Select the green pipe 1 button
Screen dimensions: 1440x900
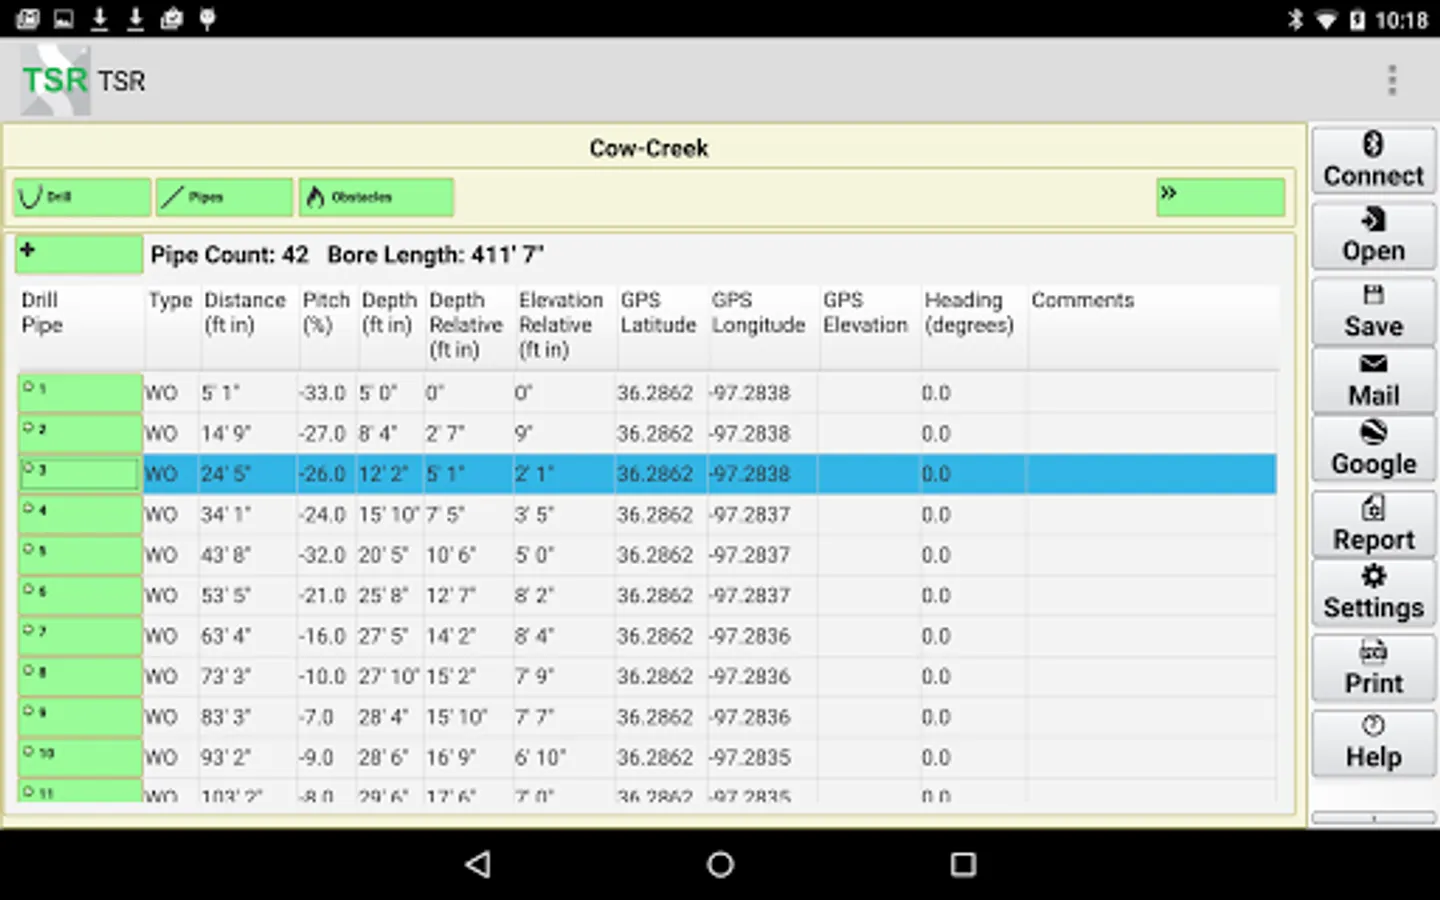80,393
